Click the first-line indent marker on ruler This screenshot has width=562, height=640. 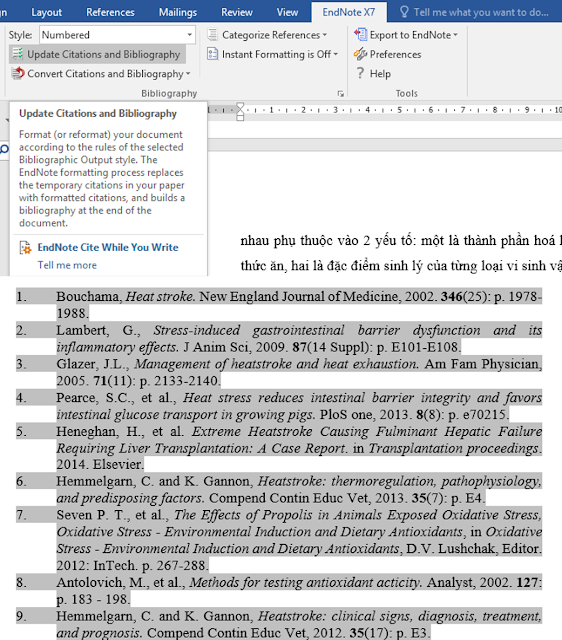[x=240, y=107]
